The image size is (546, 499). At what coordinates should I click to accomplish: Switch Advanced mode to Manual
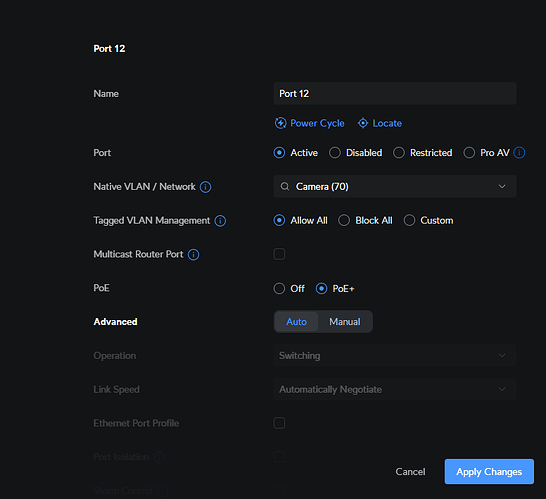point(345,322)
